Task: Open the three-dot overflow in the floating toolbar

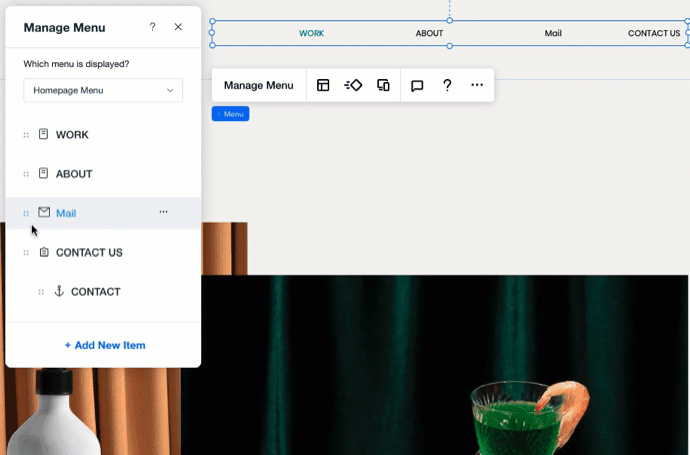Action: (x=477, y=86)
